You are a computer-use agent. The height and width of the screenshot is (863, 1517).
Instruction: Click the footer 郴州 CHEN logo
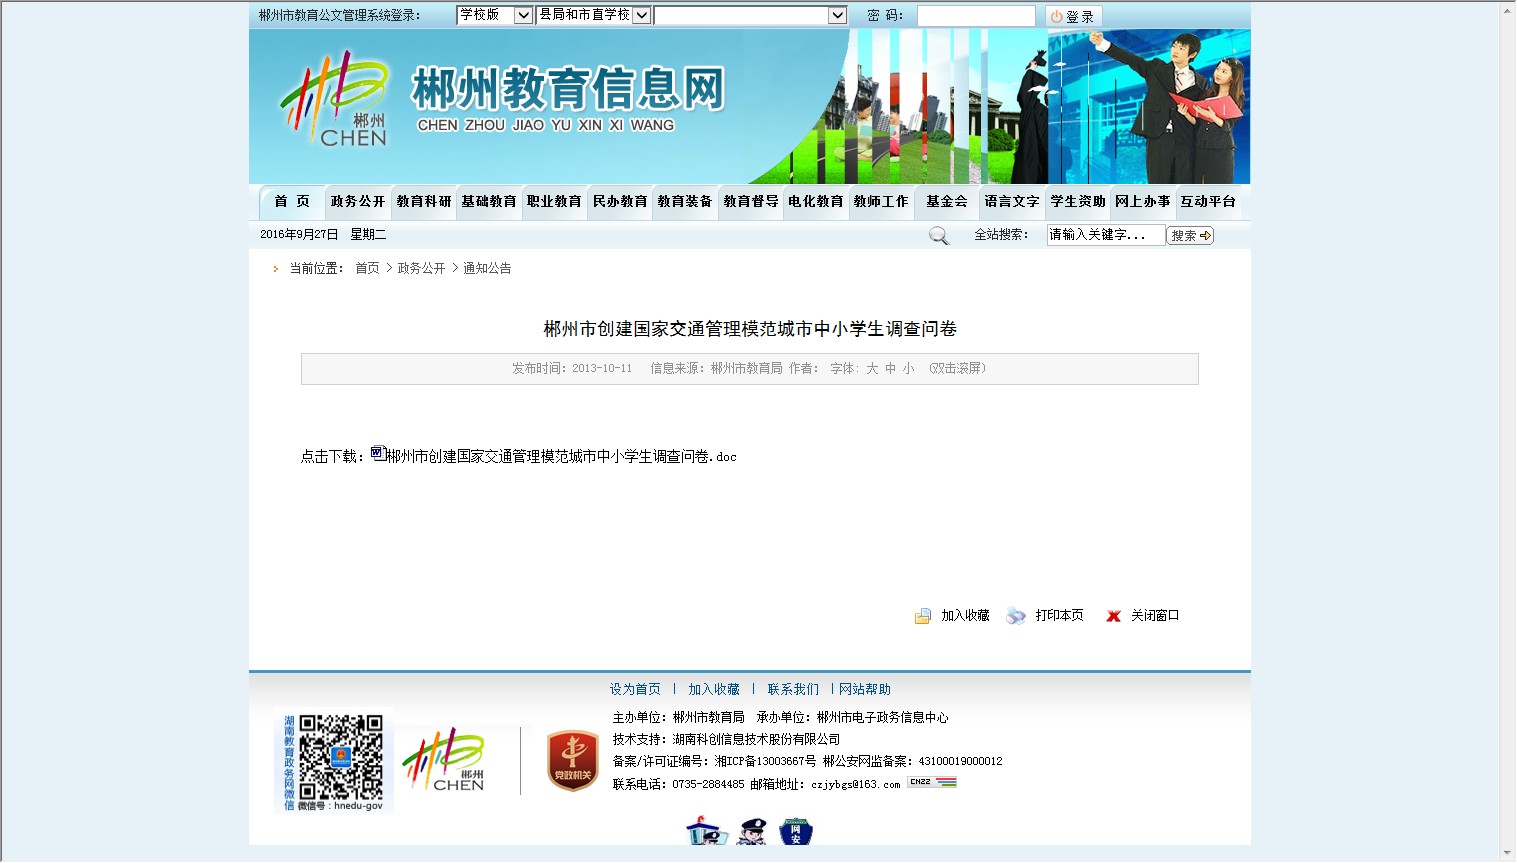(445, 761)
